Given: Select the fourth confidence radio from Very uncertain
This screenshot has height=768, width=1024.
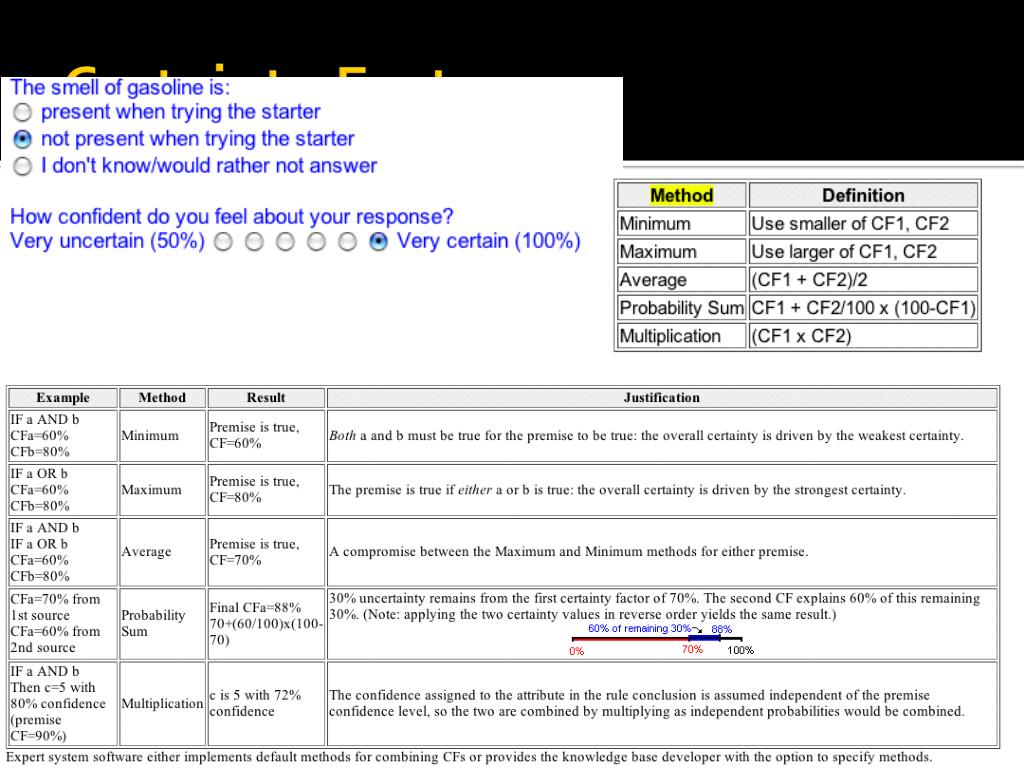Looking at the screenshot, I should pyautogui.click(x=316, y=242).
